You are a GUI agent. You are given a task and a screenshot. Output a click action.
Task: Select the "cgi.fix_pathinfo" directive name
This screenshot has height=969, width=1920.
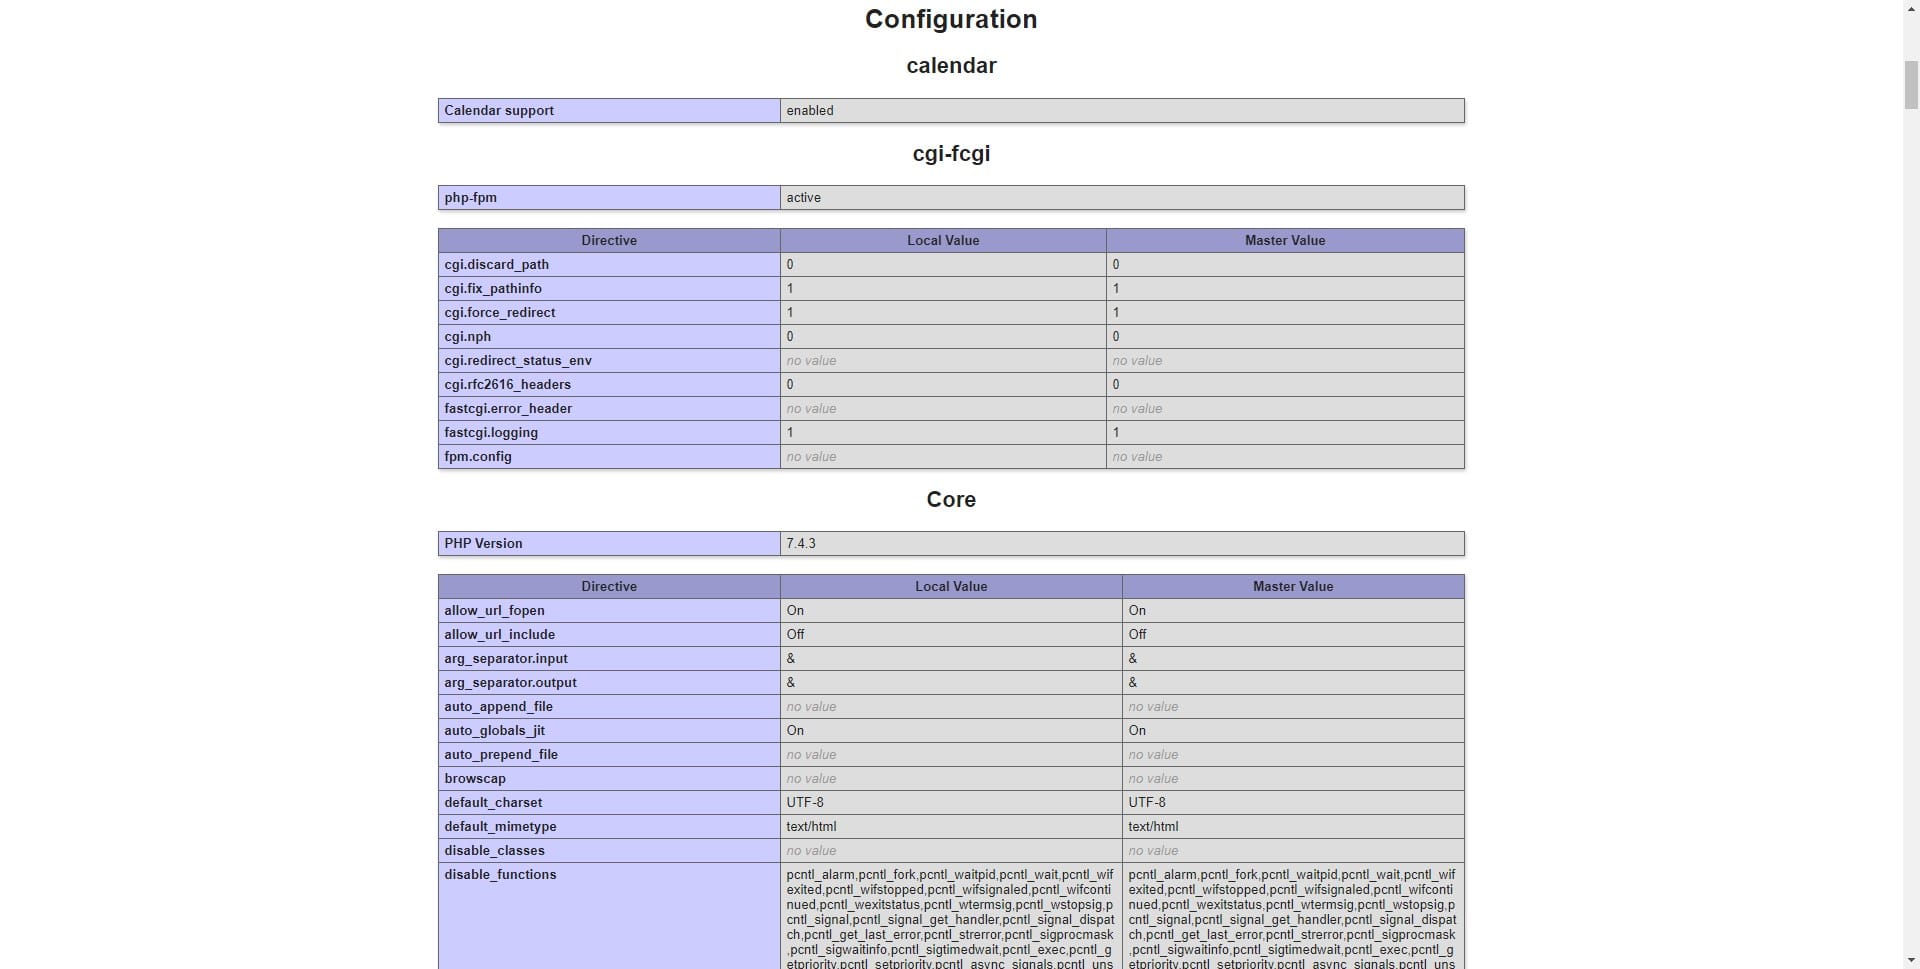coord(493,289)
